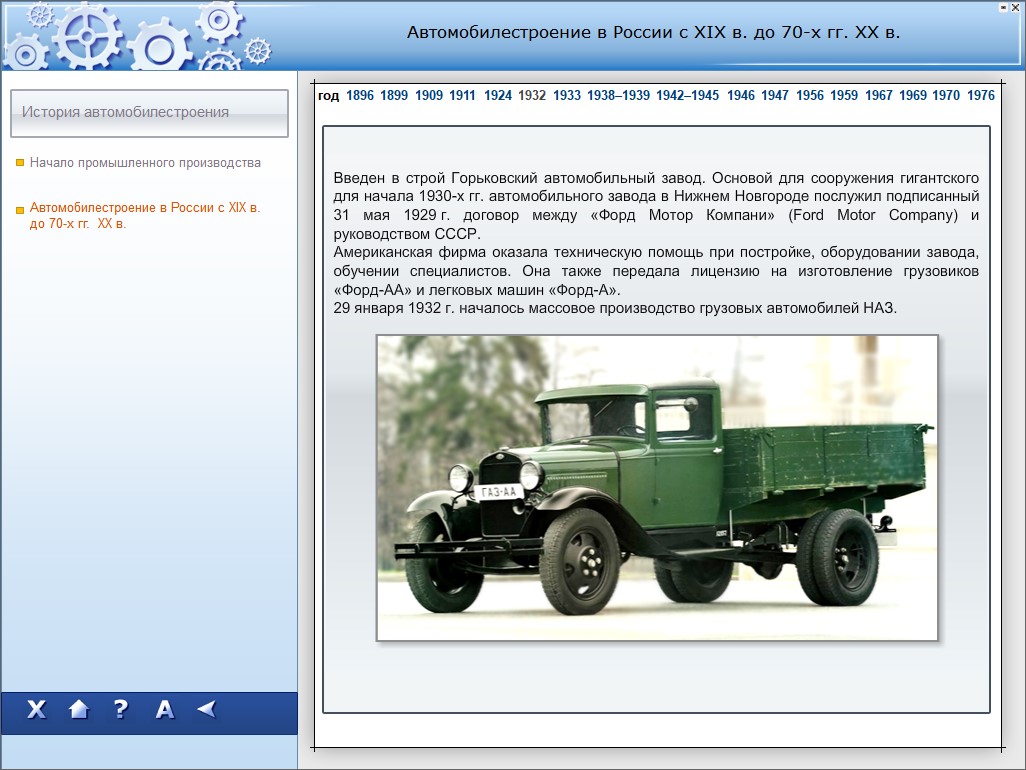
Task: Open 'Начало промышленного производства' section
Action: click(145, 163)
